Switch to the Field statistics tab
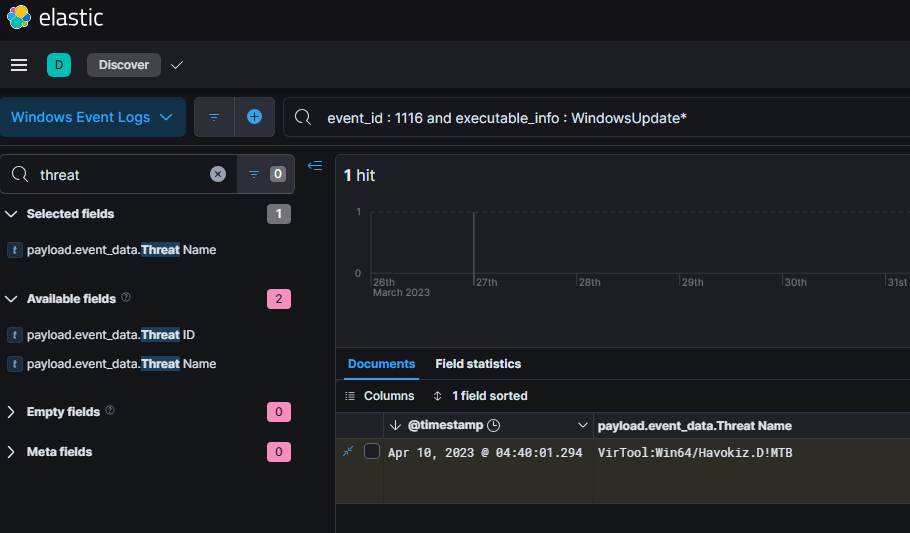This screenshot has width=910, height=533. [x=478, y=364]
